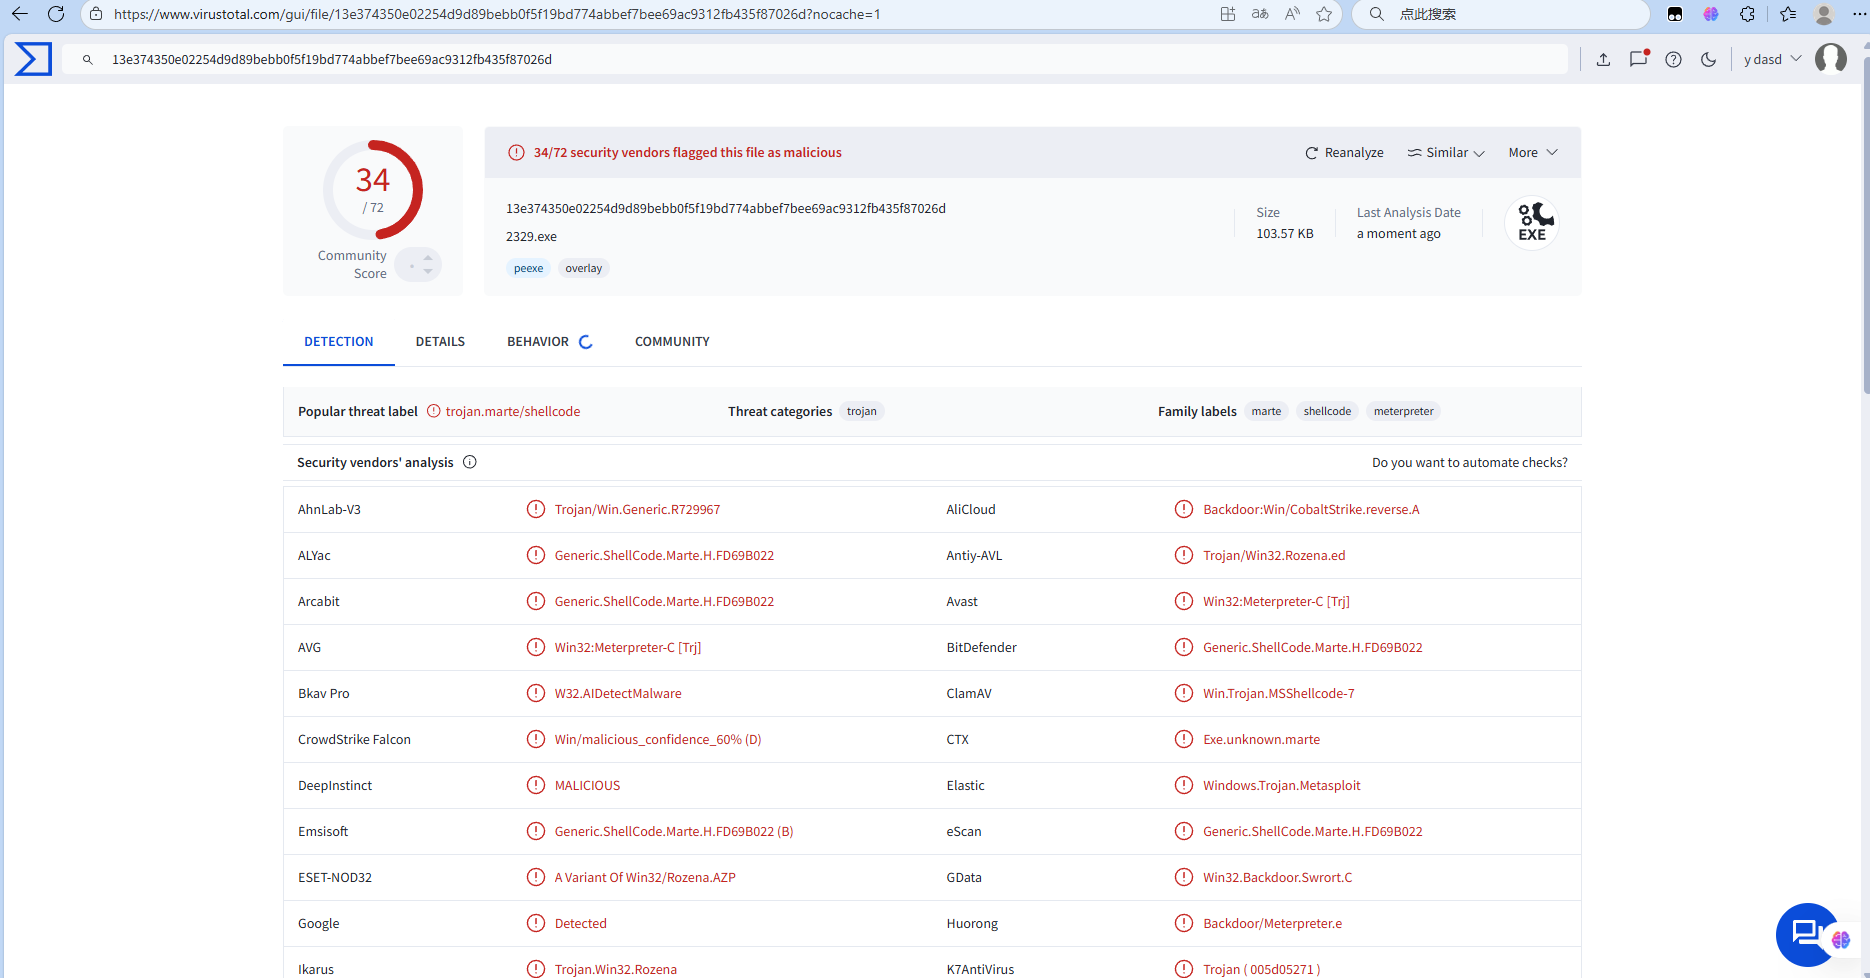Switch to the COMMUNITY tab
This screenshot has height=978, width=1870.
pos(672,342)
